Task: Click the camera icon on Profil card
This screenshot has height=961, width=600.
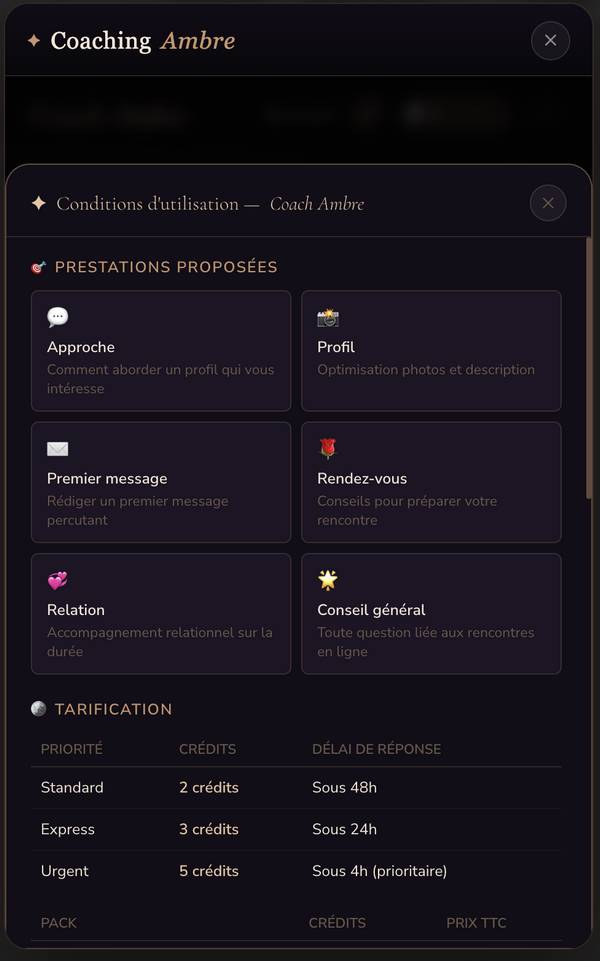Action: click(328, 318)
